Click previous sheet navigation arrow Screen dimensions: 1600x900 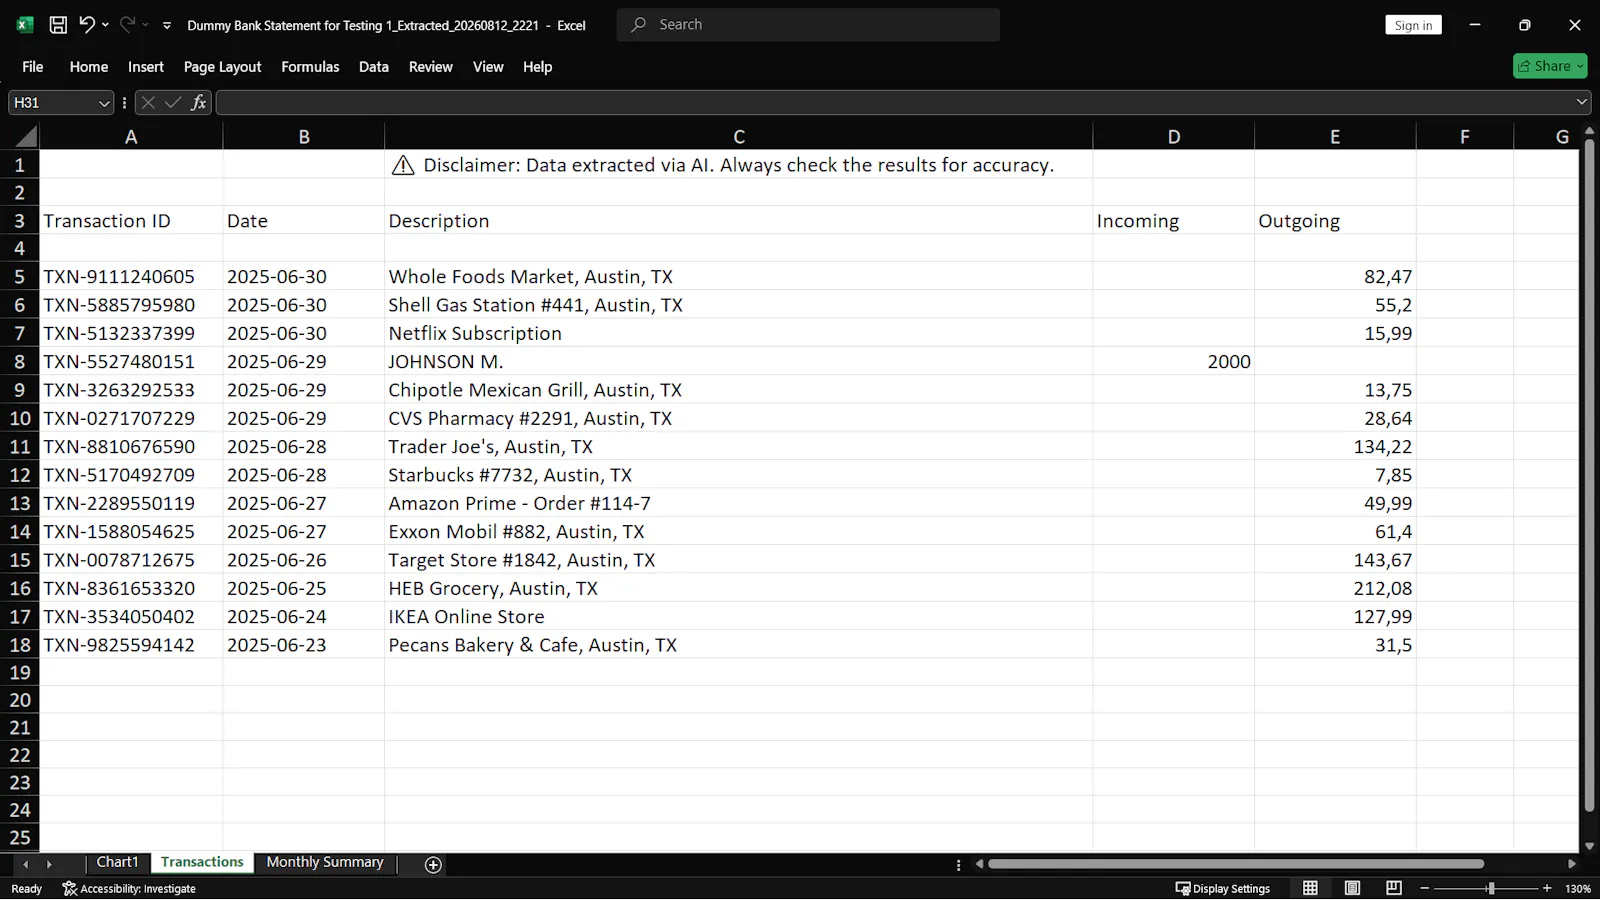(26, 864)
